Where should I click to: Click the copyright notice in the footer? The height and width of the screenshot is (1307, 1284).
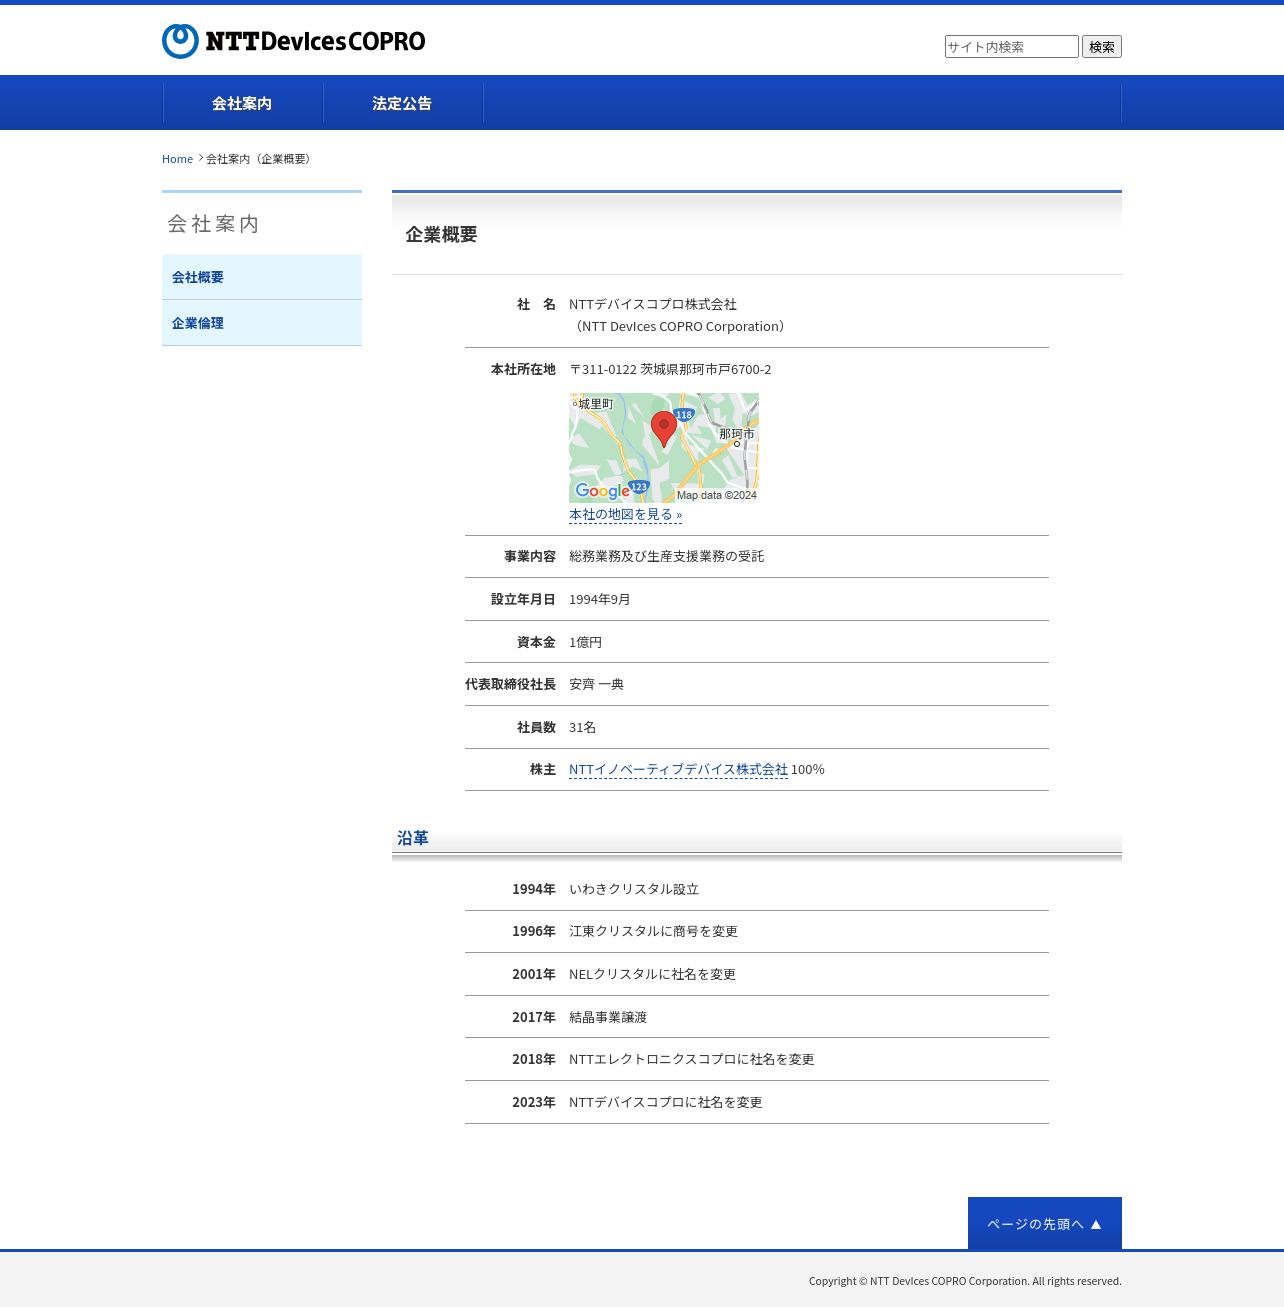tap(965, 1281)
